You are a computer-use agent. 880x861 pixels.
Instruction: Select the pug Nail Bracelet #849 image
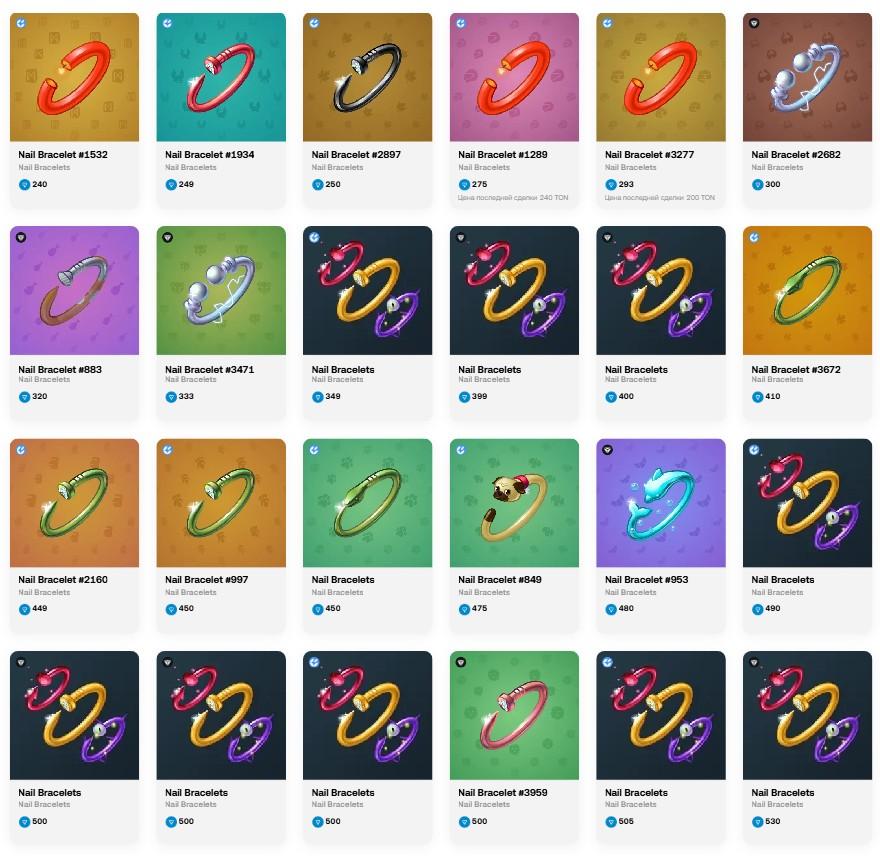pyautogui.click(x=514, y=503)
